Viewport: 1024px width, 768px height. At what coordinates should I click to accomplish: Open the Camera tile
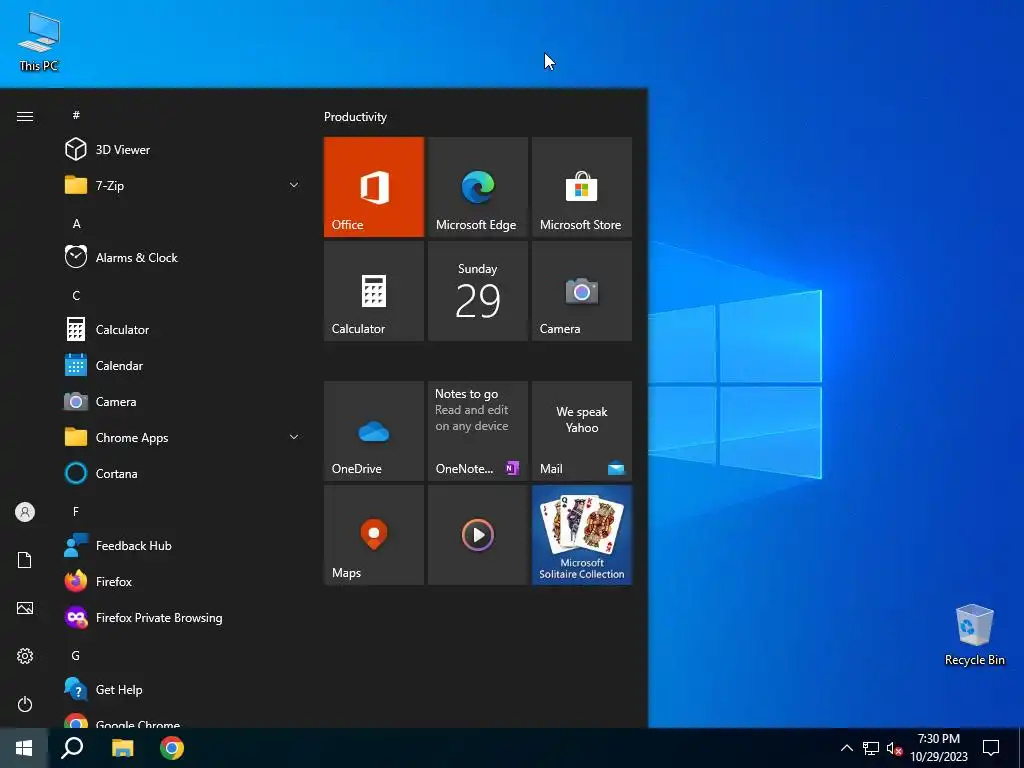click(582, 291)
